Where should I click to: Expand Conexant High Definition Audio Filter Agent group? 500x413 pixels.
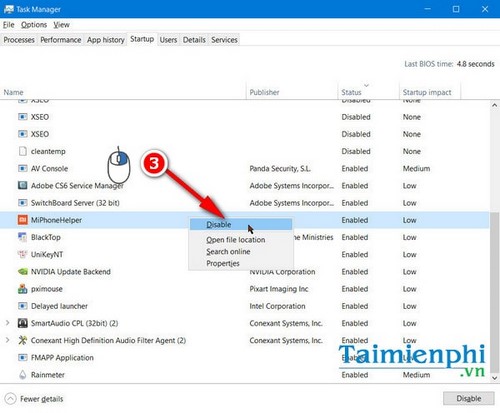point(7,340)
